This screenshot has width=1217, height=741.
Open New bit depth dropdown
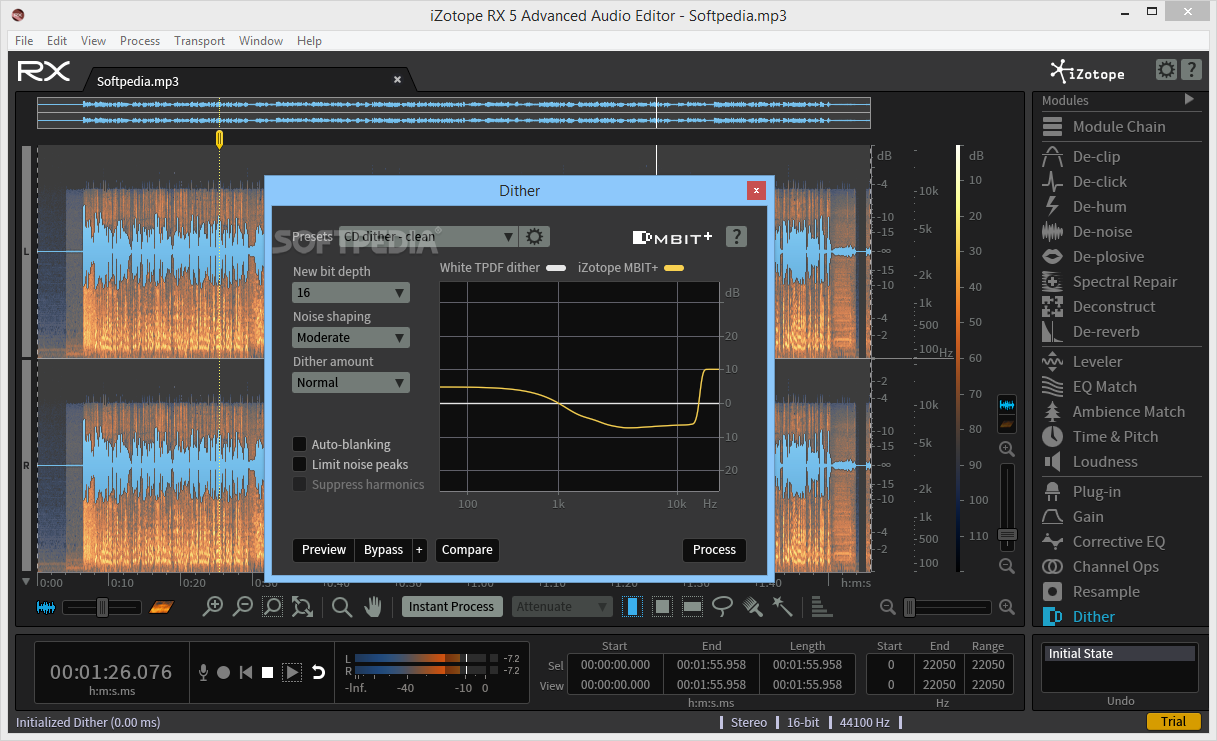(x=351, y=293)
